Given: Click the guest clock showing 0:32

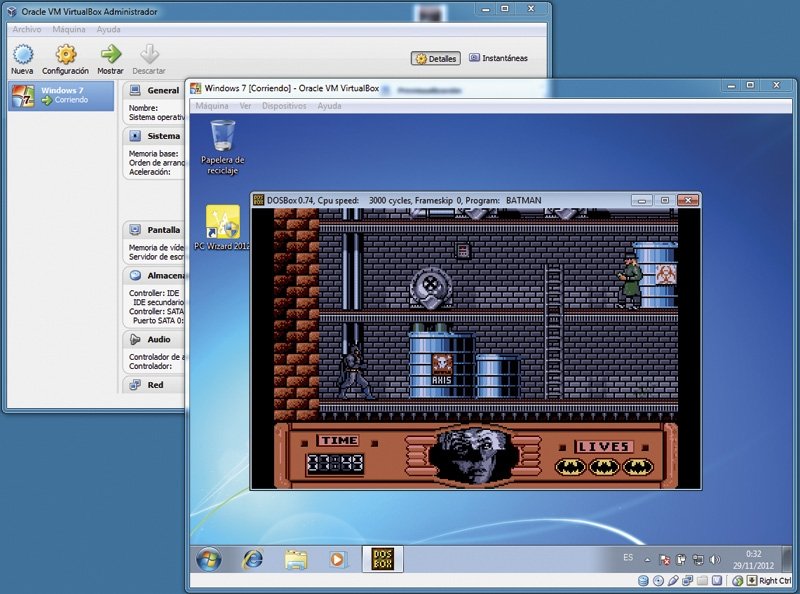Looking at the screenshot, I should 754,559.
